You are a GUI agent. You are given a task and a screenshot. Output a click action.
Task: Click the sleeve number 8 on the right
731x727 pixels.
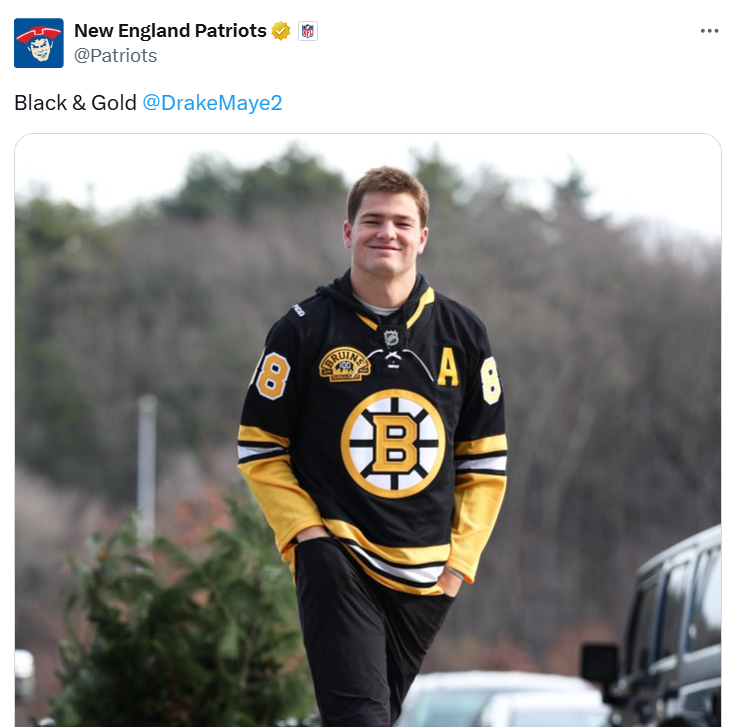click(490, 380)
